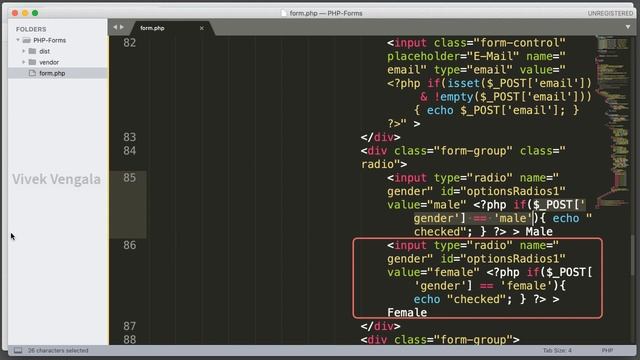The width and height of the screenshot is (640, 360).
Task: Click line number 84 in gutter
Action: (129, 151)
